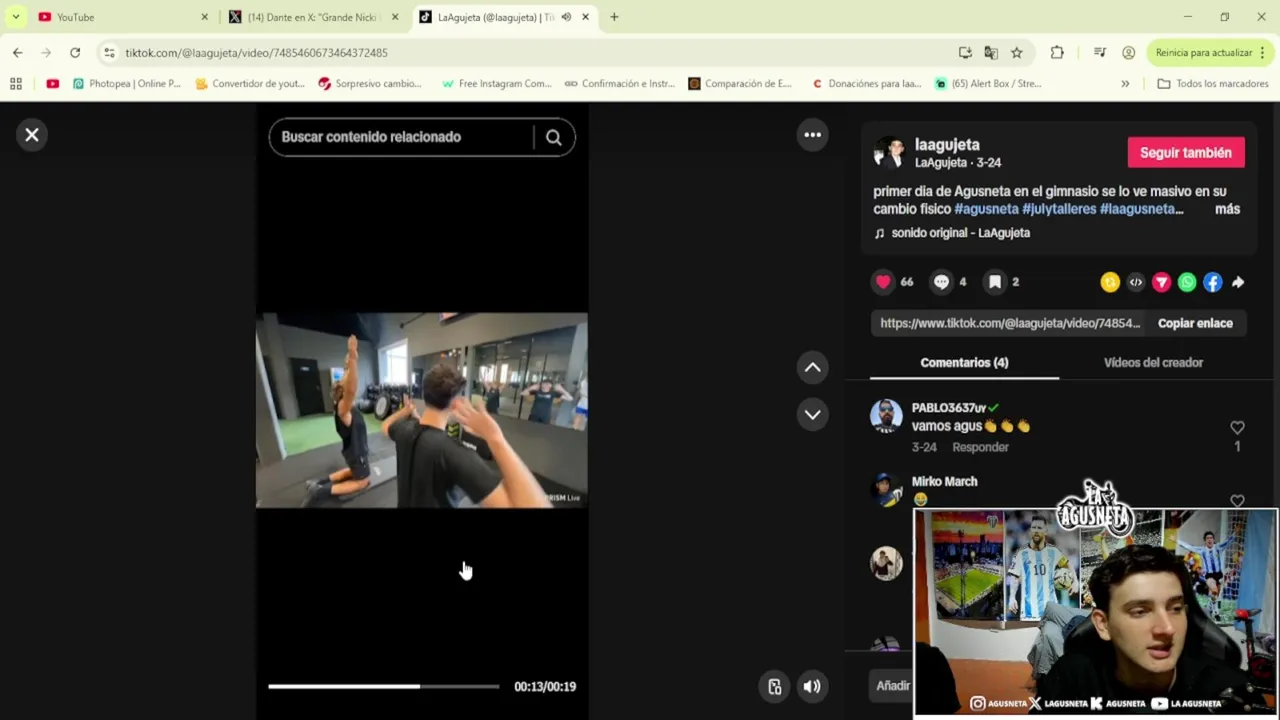Viewport: 1280px width, 720px height.
Task: Close the YouTube browser tab
Action: [205, 17]
